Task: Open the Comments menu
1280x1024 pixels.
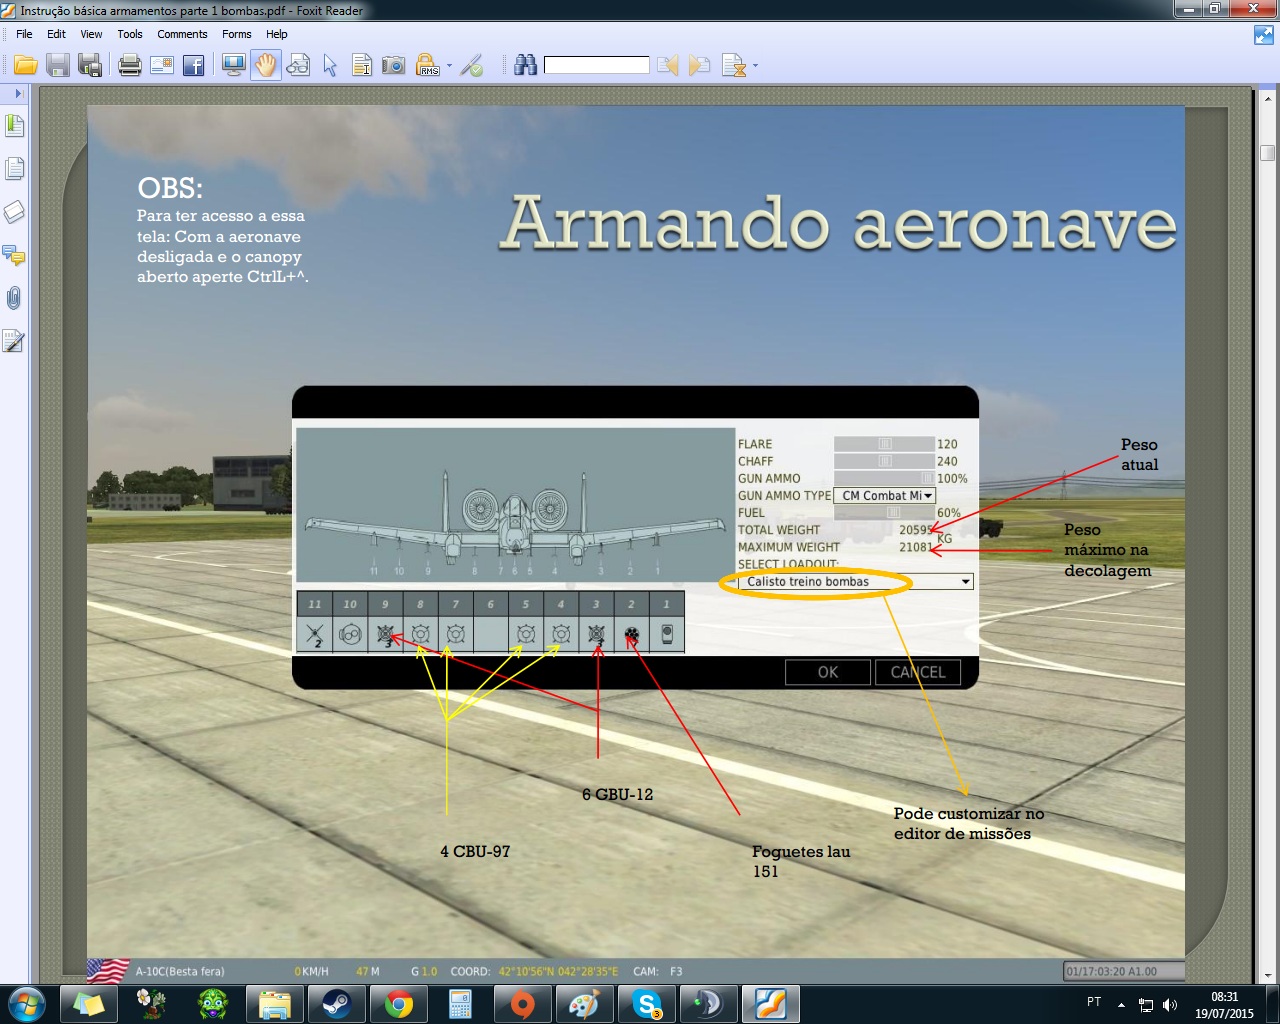Action: (182, 34)
